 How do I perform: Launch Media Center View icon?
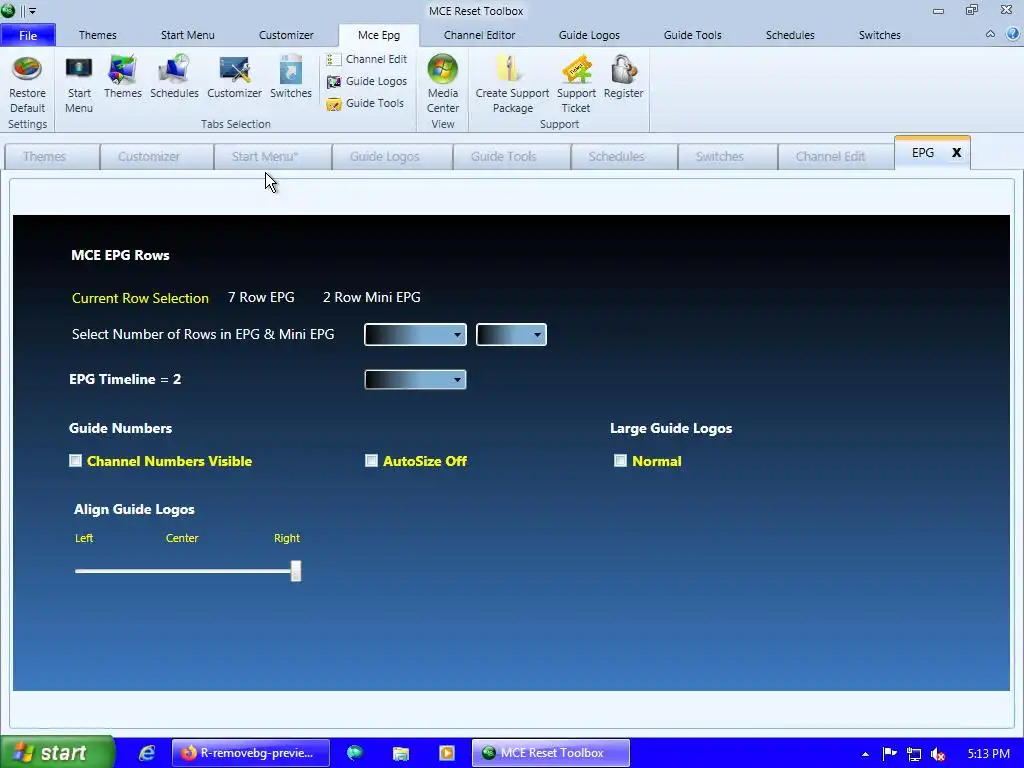click(x=443, y=69)
